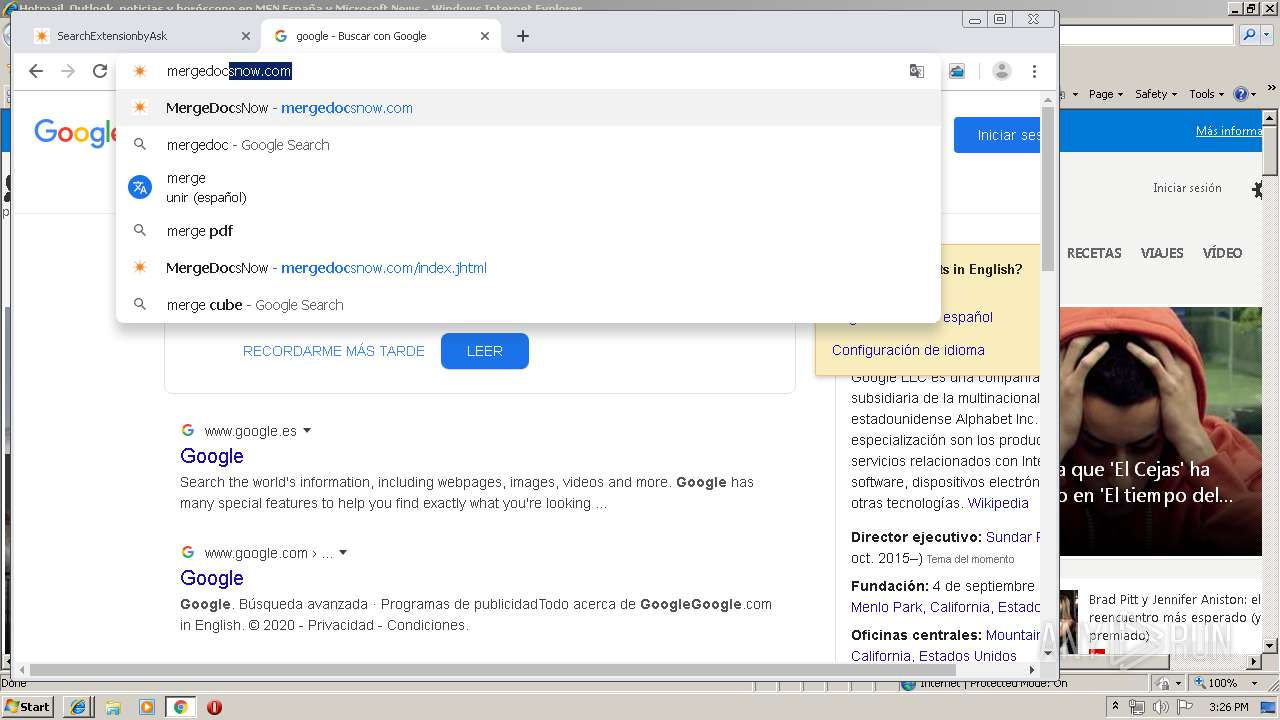Open Internet Explorer from the taskbar
Viewport: 1280px width, 720px height.
point(78,707)
